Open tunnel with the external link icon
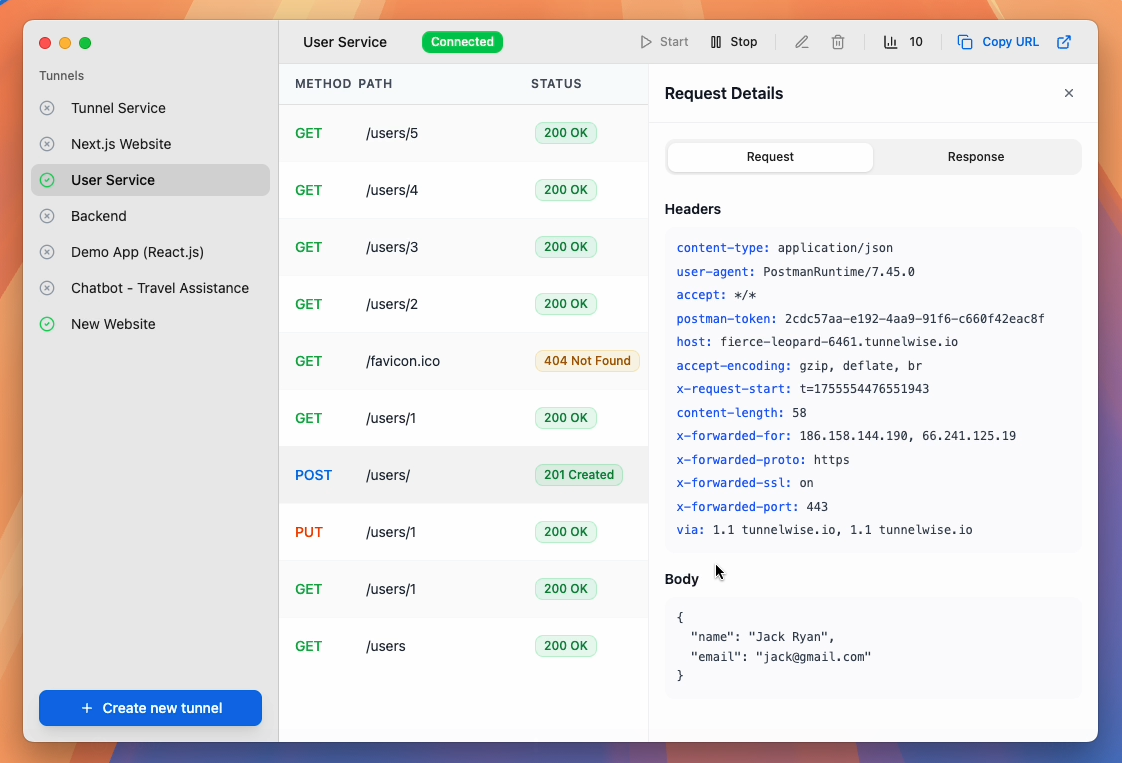Image resolution: width=1122 pixels, height=763 pixels. point(1064,42)
